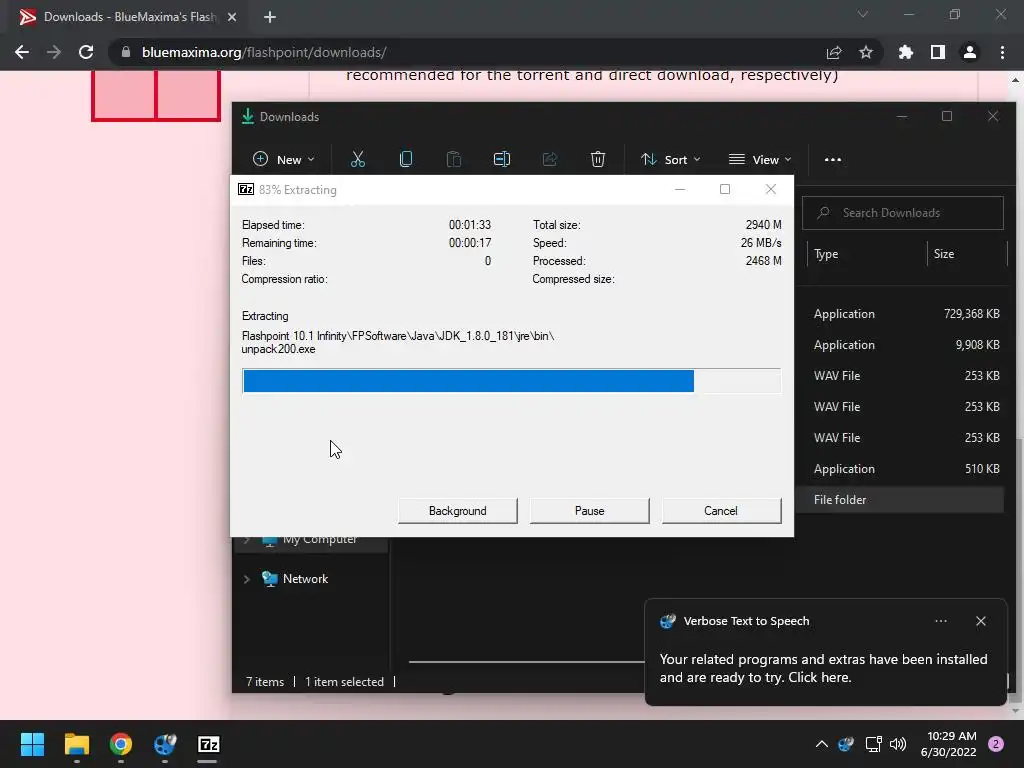Open File Explorer from taskbar

click(76, 744)
